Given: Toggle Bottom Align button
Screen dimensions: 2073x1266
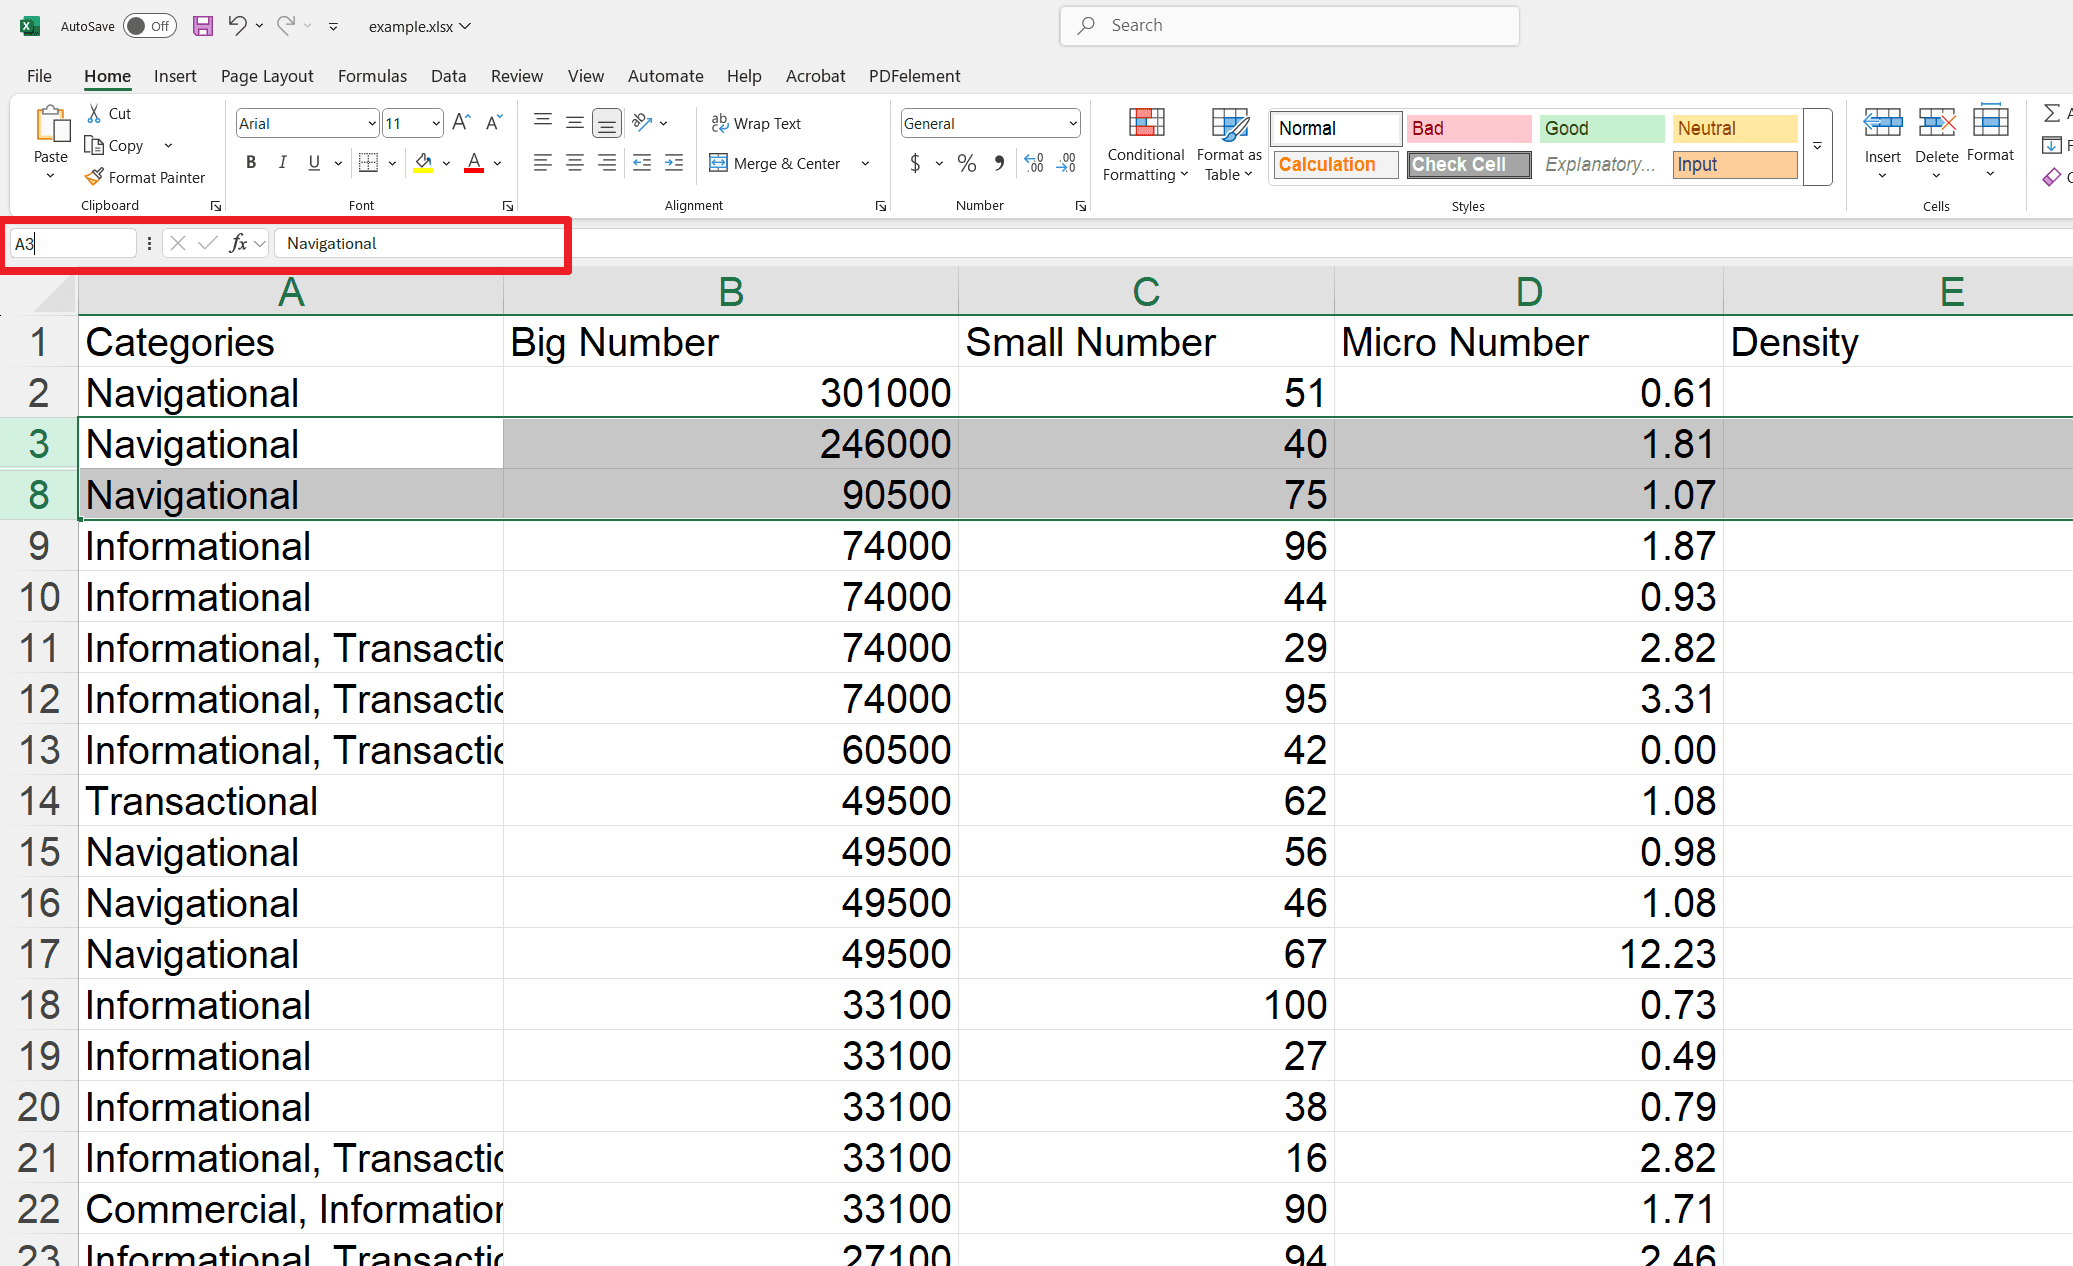Looking at the screenshot, I should (607, 122).
